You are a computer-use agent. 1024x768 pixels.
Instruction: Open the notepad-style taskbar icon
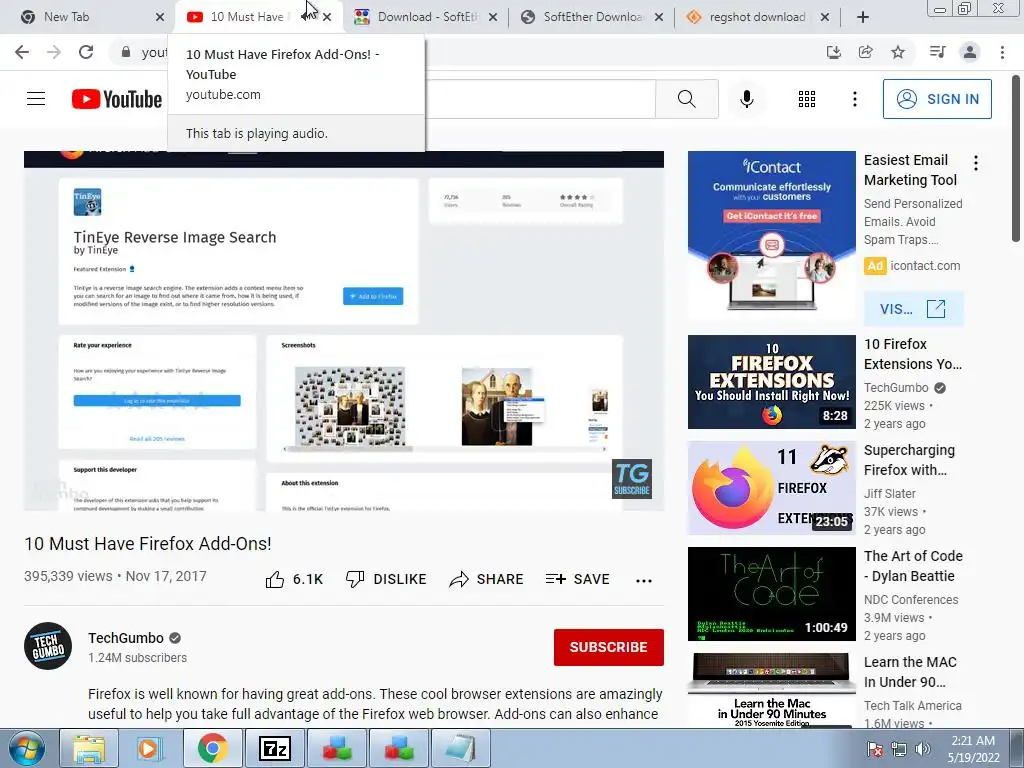coord(460,748)
